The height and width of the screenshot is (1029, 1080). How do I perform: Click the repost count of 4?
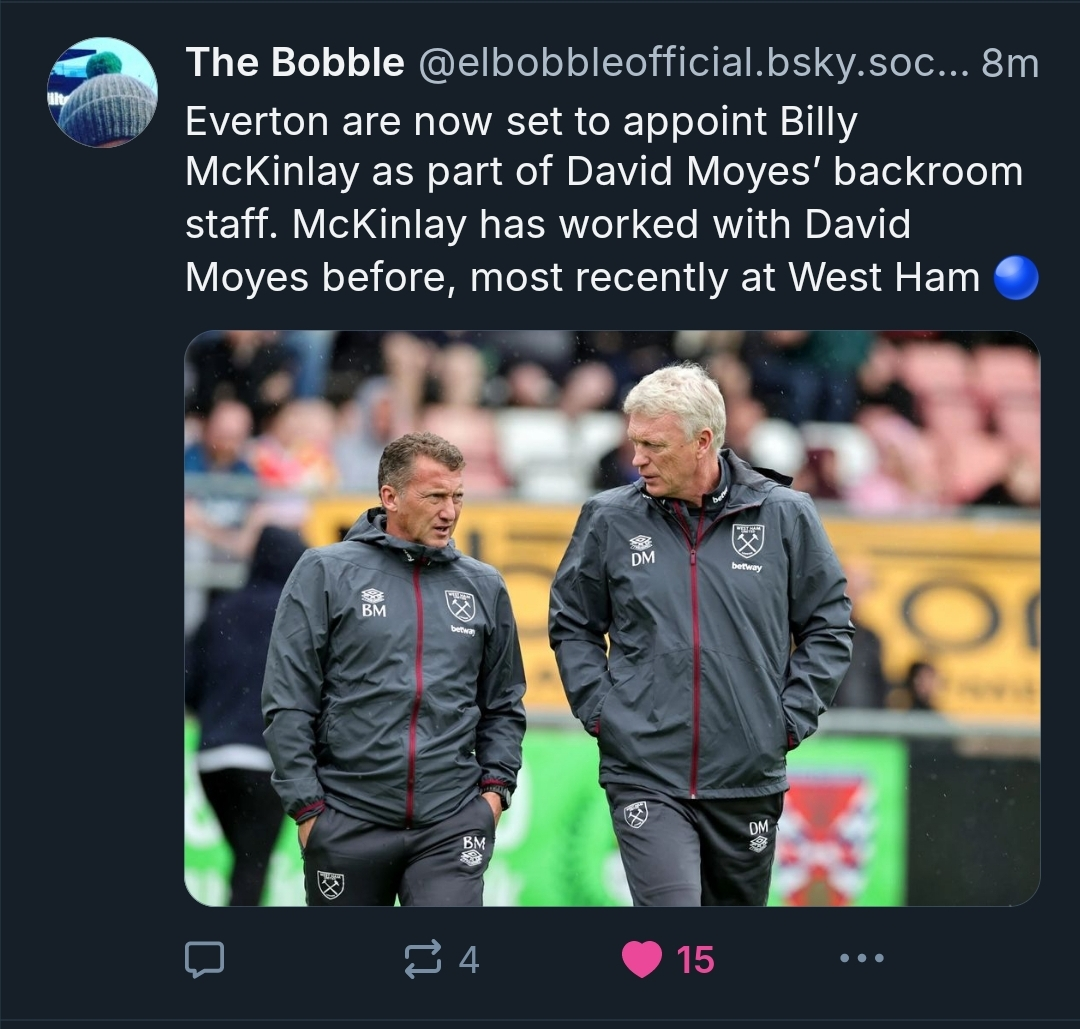coord(468,960)
